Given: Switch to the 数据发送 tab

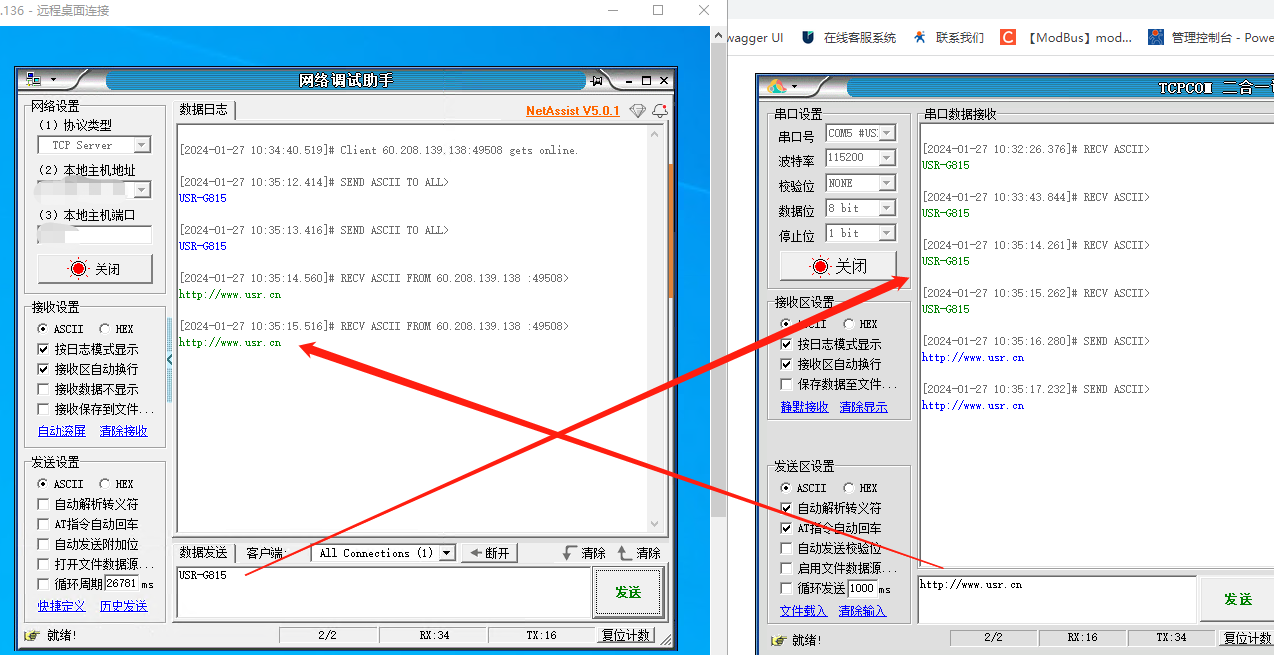Looking at the screenshot, I should [204, 553].
